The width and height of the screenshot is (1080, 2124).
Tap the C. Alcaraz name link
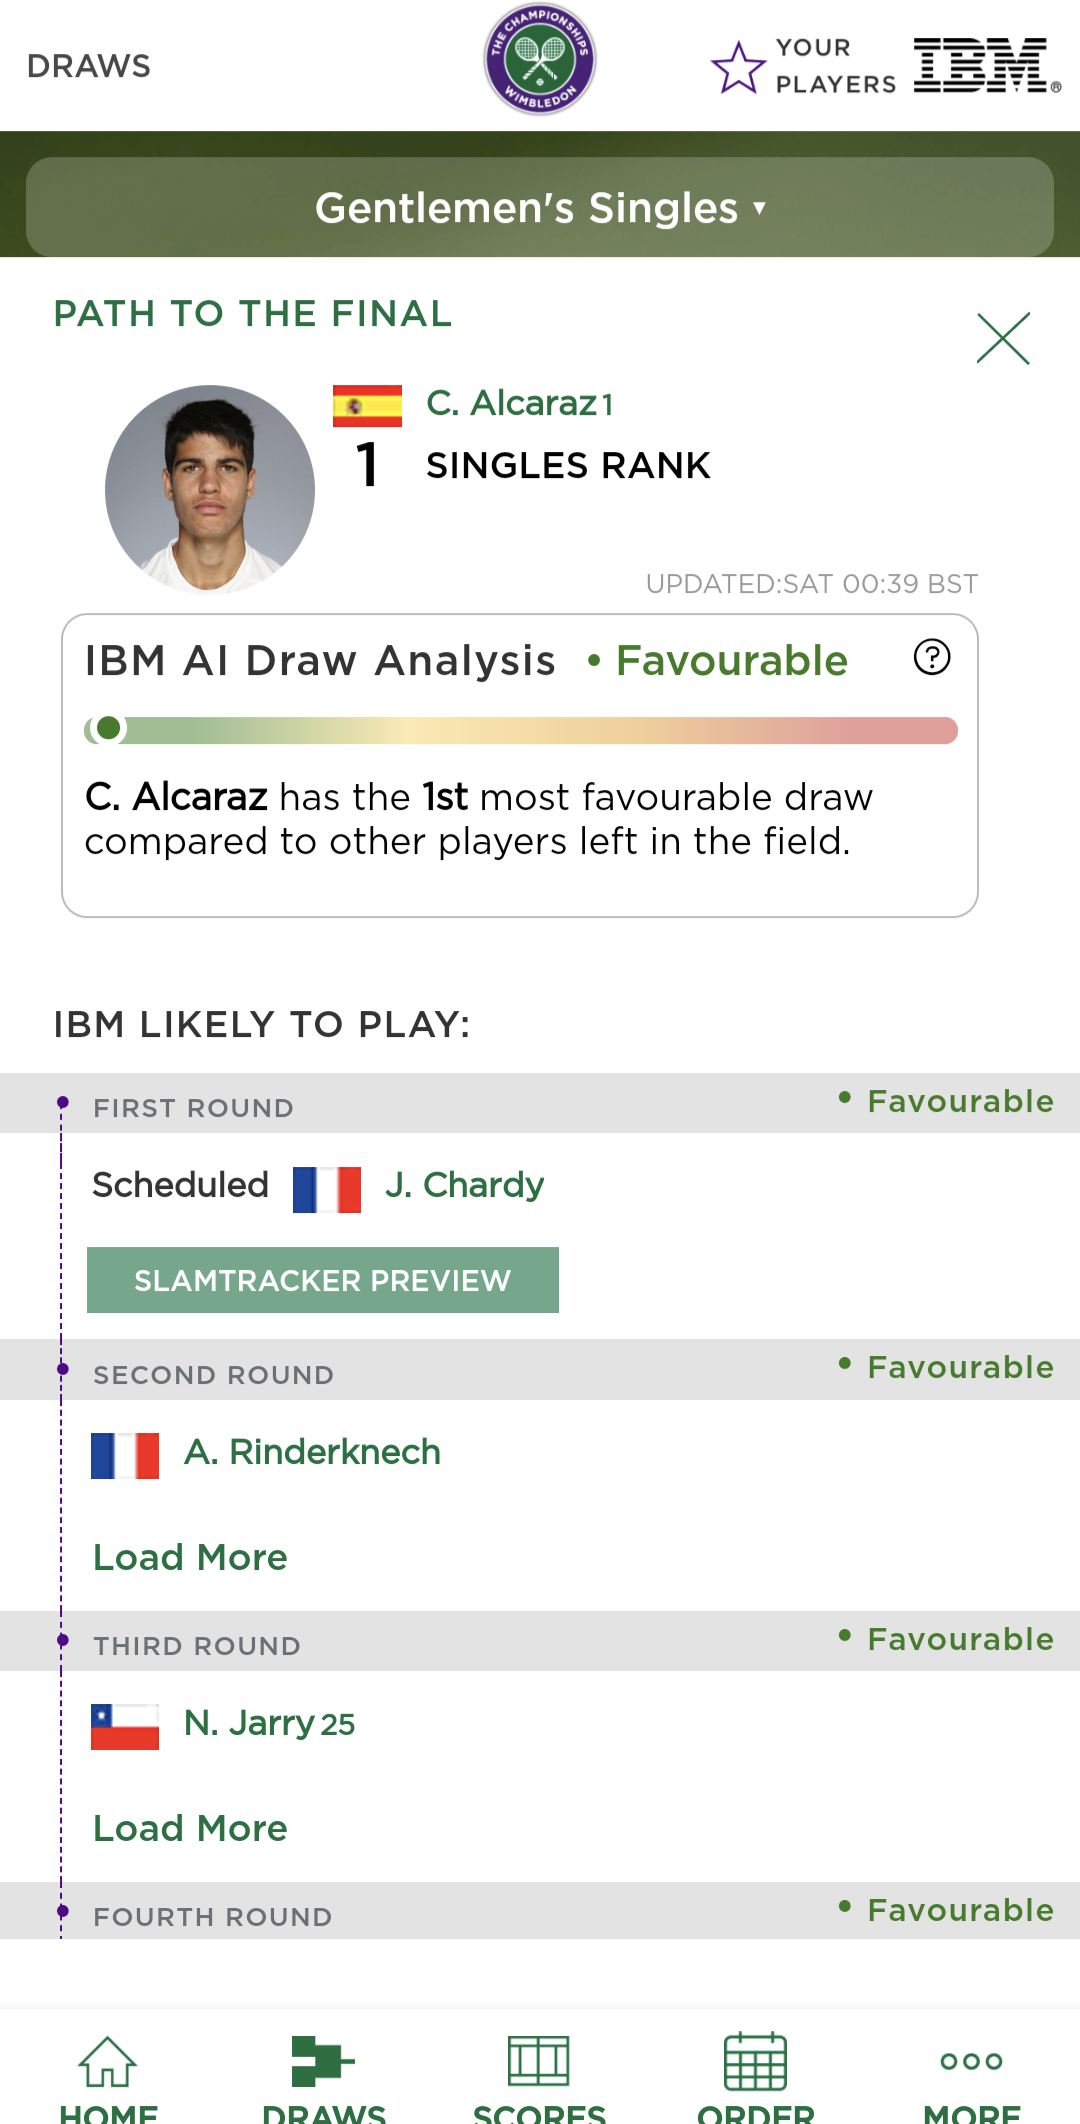(x=511, y=403)
